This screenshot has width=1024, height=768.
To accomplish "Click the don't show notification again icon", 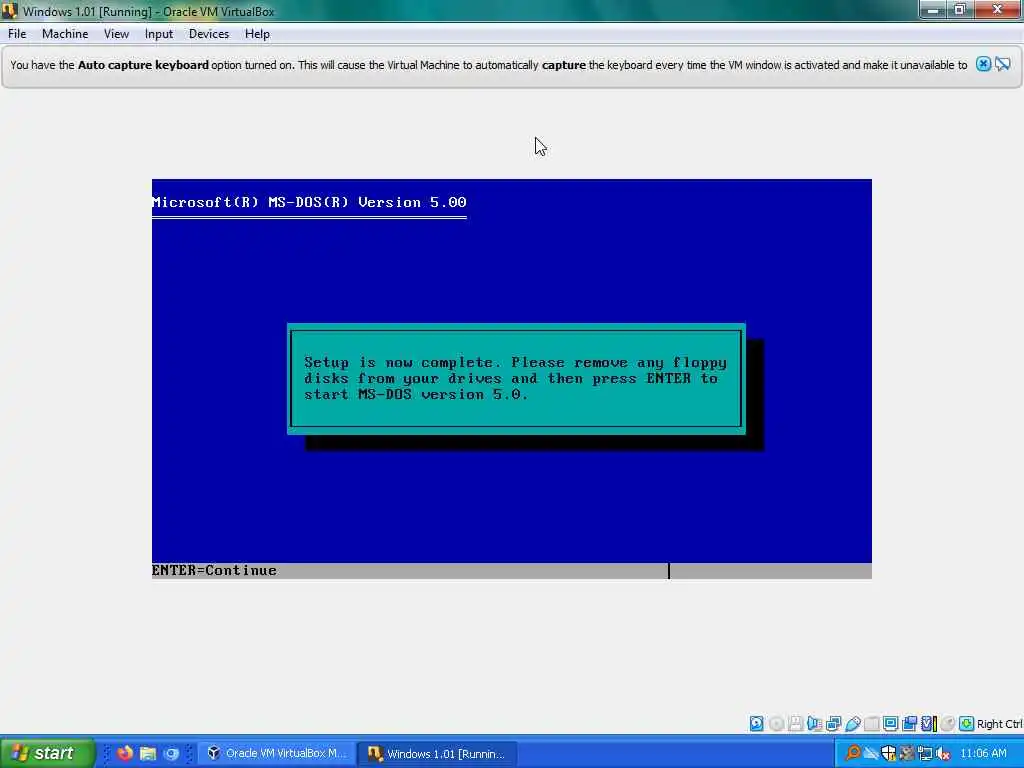I will (x=1003, y=64).
